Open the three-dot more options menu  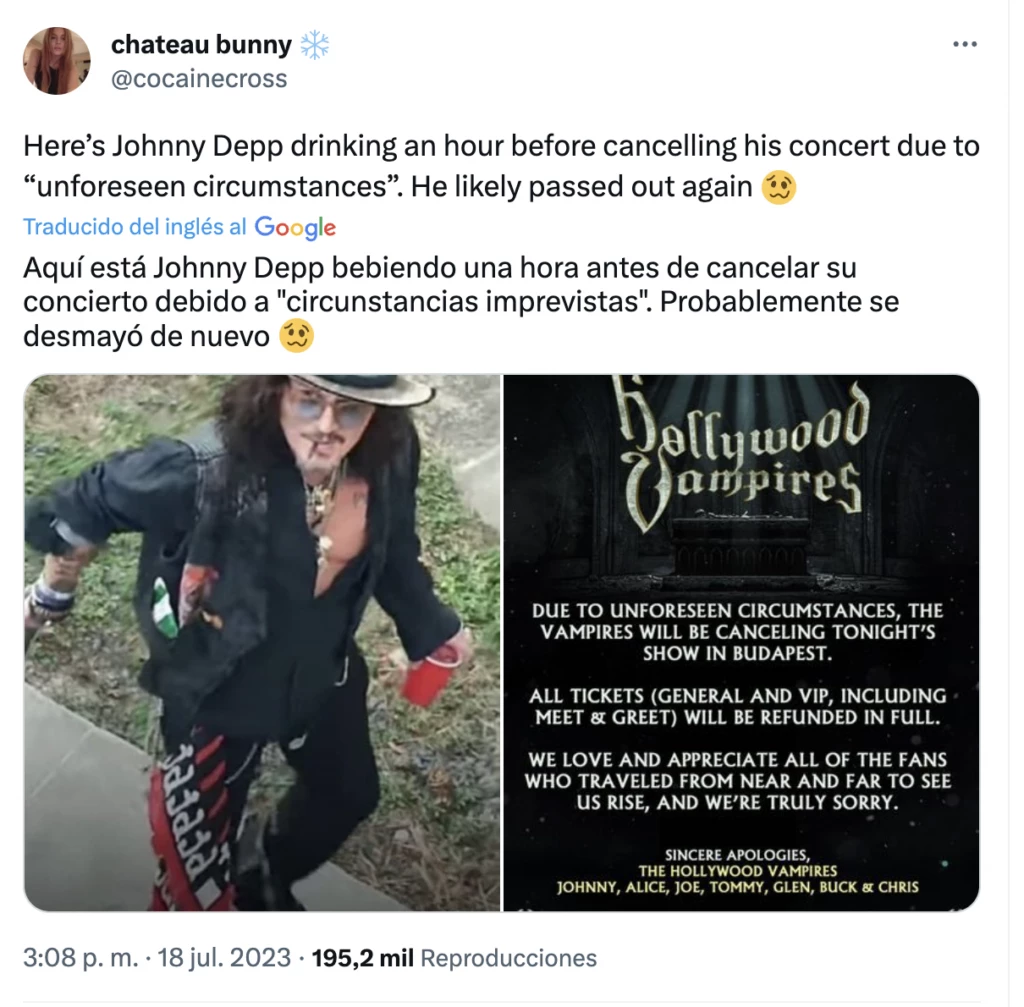click(x=965, y=44)
